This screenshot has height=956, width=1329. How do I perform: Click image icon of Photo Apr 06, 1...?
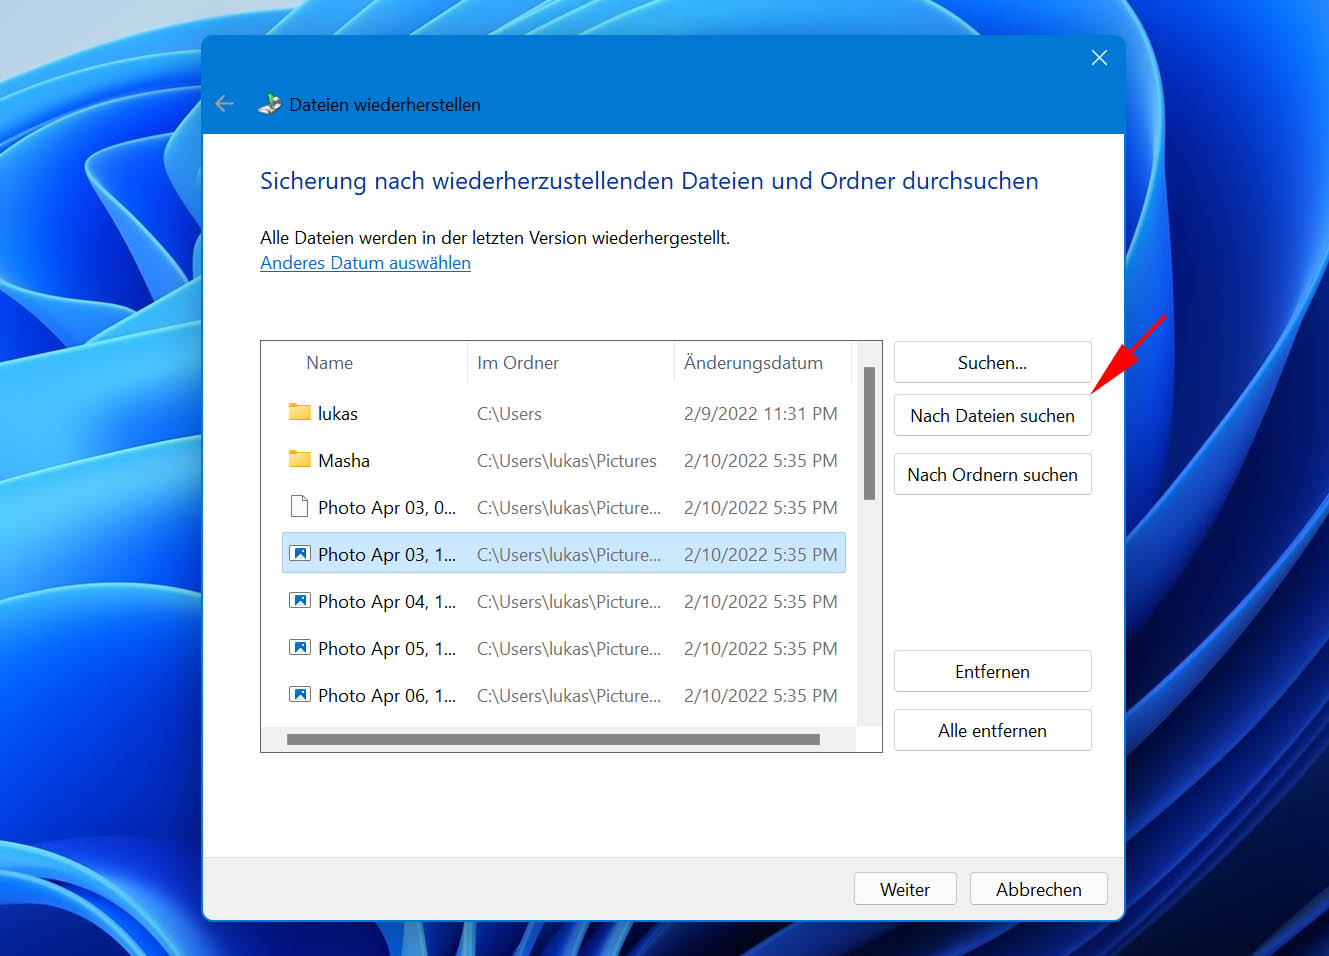pos(299,694)
